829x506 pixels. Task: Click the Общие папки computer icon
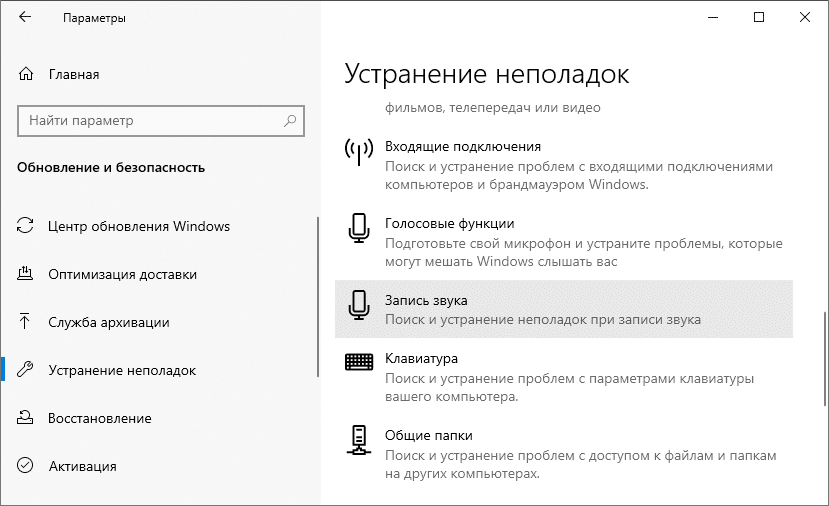pyautogui.click(x=358, y=441)
